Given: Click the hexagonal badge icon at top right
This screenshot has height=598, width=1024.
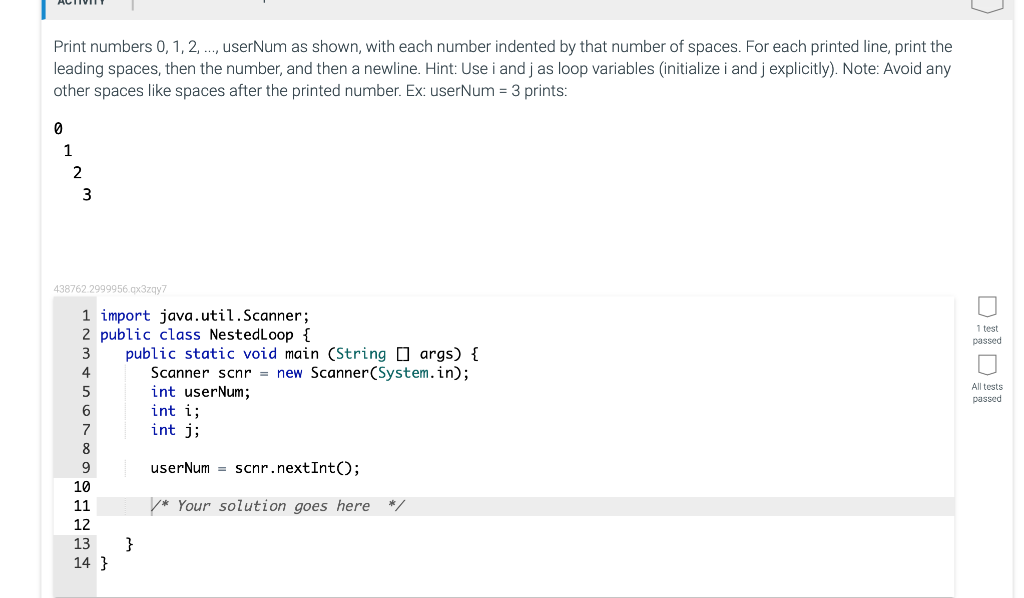Looking at the screenshot, I should 987,5.
